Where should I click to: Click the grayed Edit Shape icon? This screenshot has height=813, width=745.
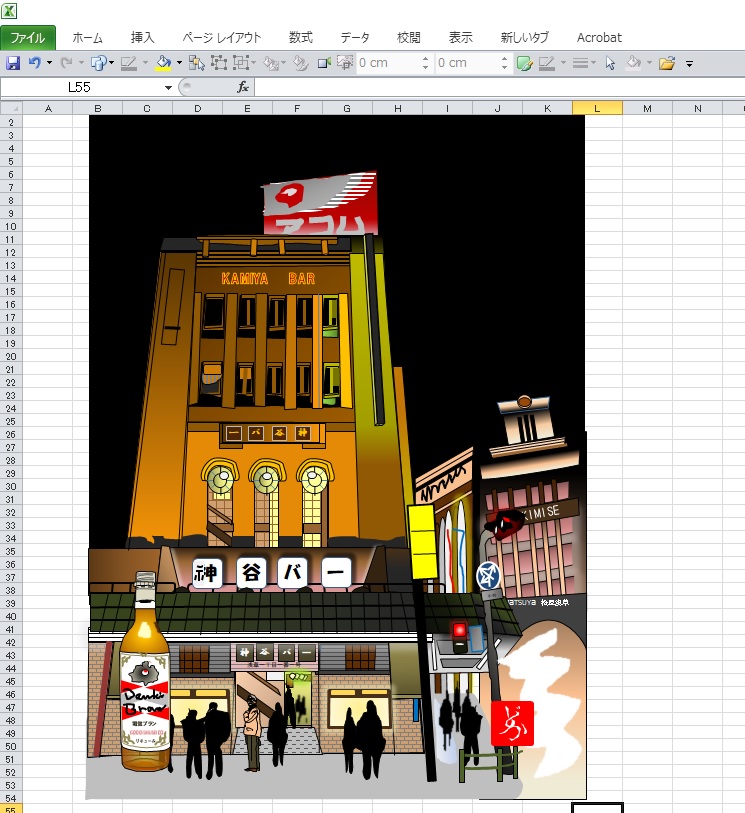271,63
